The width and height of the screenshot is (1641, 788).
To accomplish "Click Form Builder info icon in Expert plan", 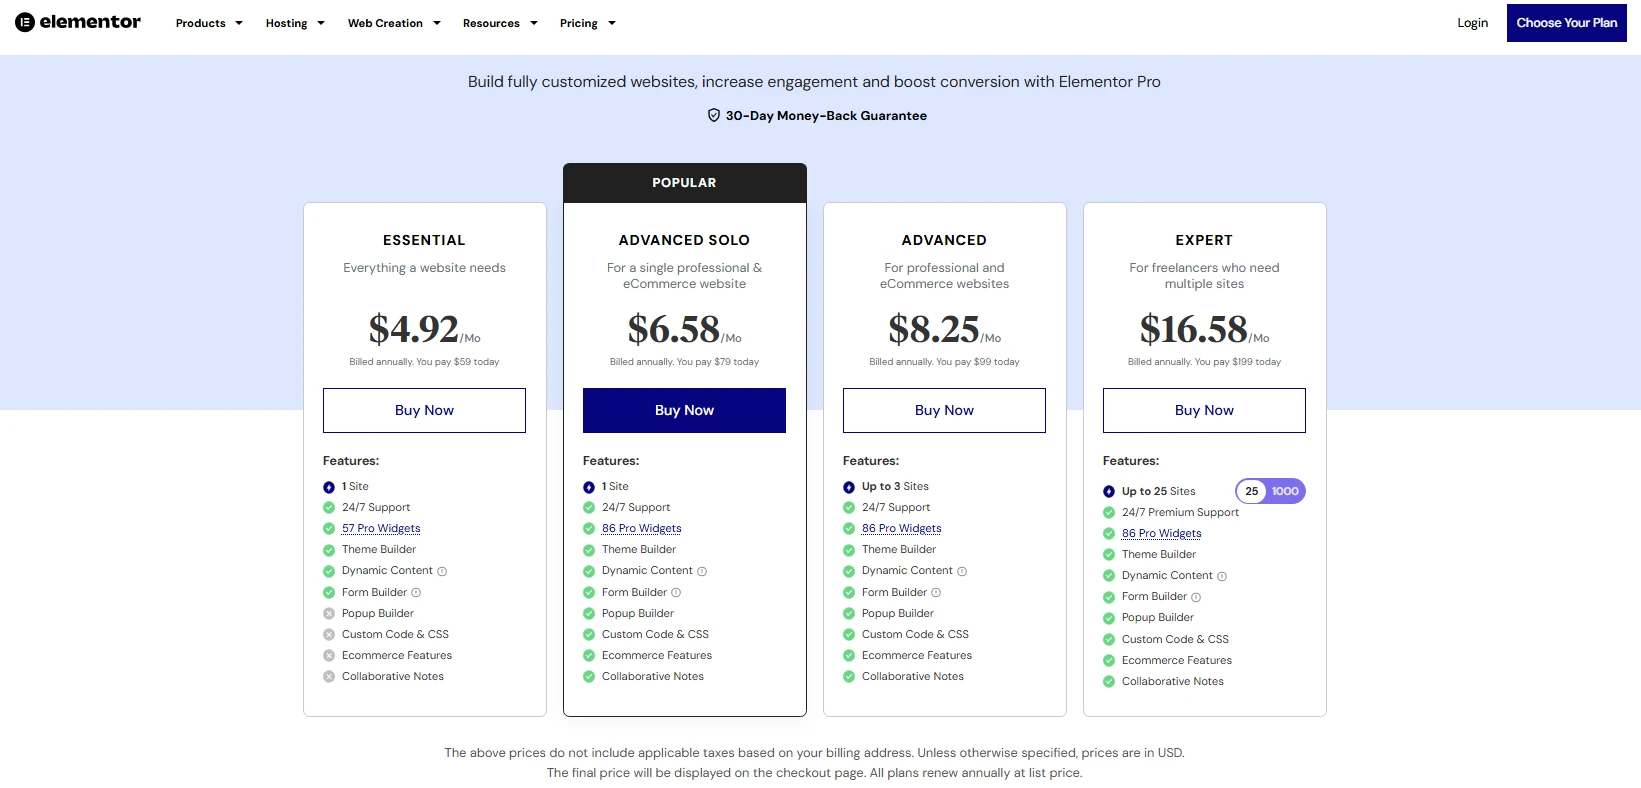I will tap(1196, 598).
